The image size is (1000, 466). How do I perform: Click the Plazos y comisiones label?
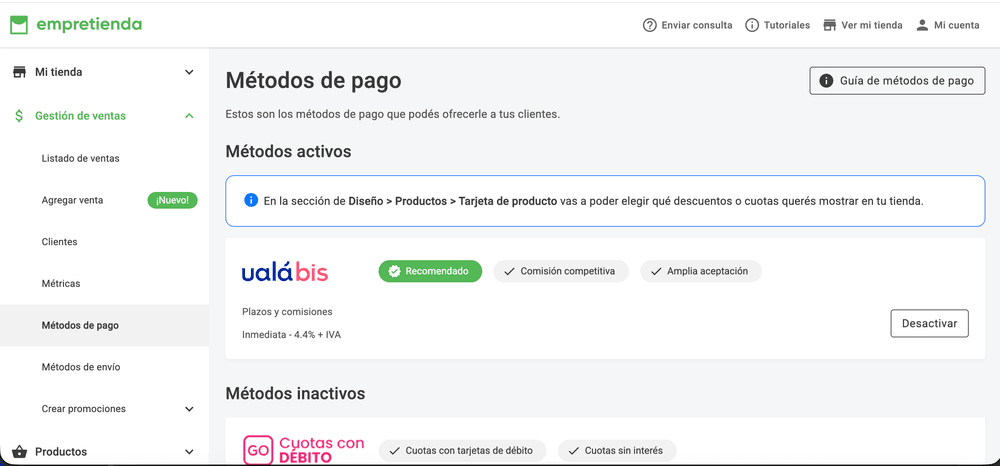287,312
